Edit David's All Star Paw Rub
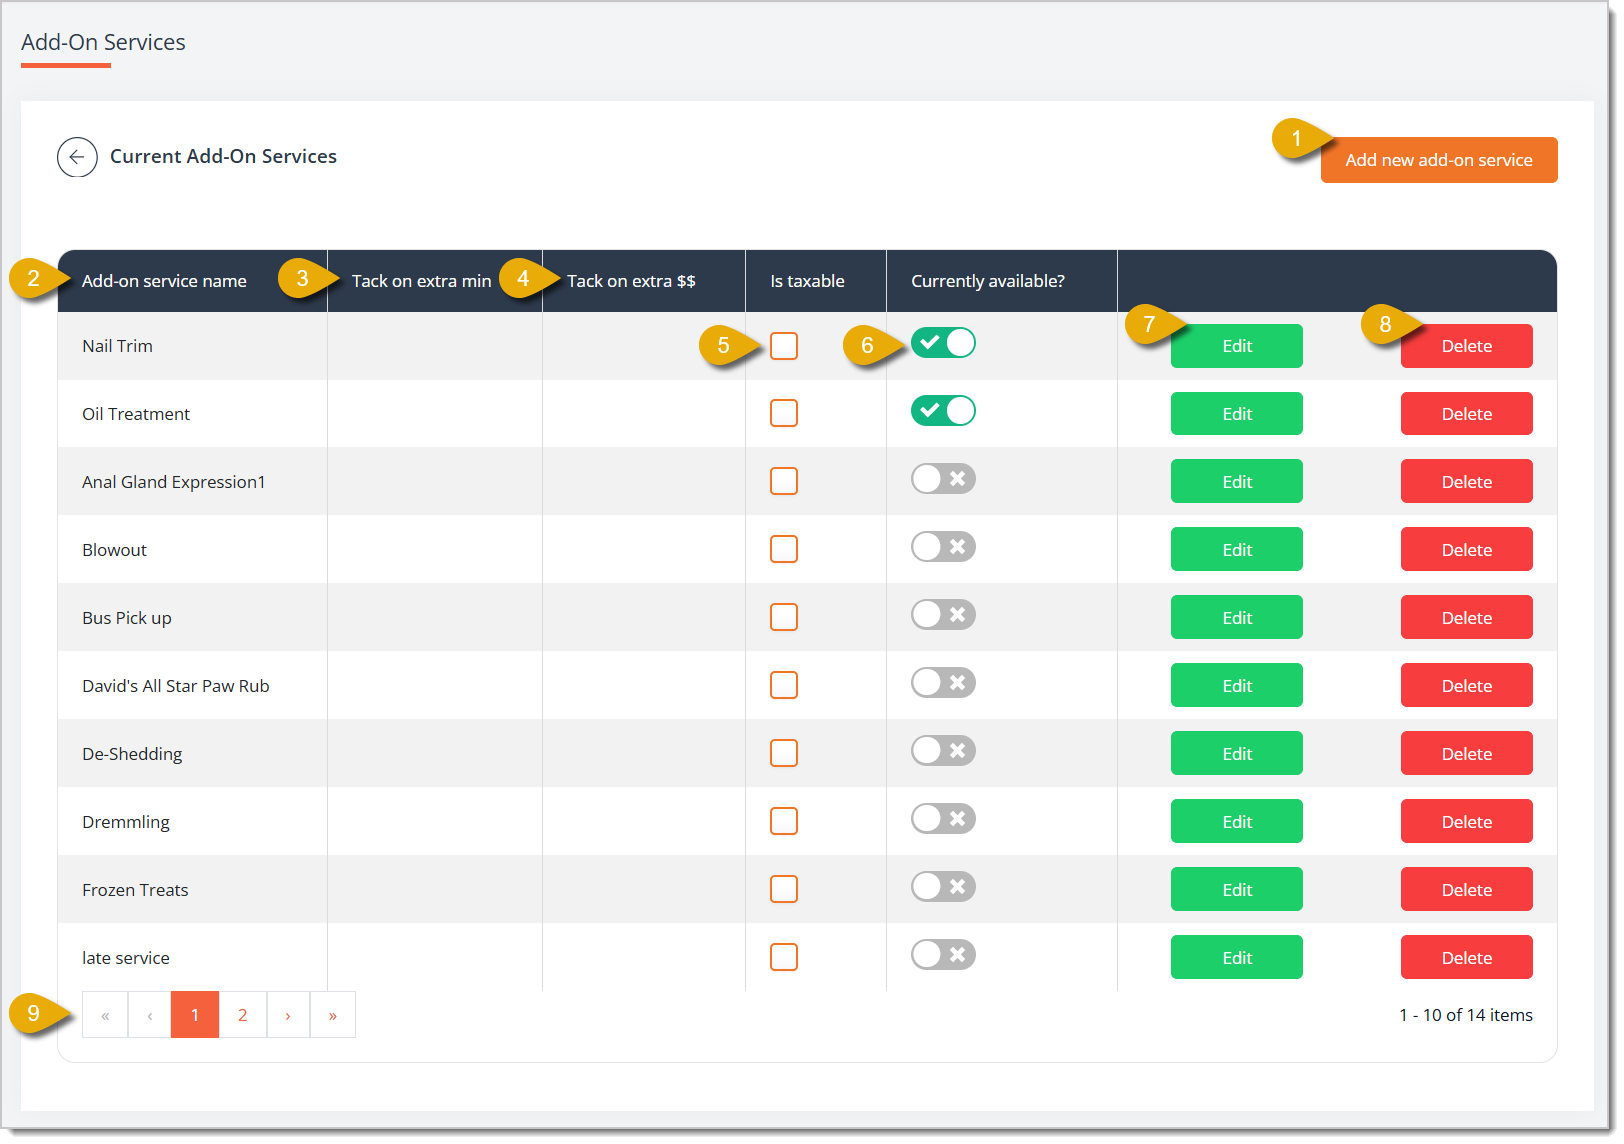The image size is (1624, 1144). (1237, 686)
